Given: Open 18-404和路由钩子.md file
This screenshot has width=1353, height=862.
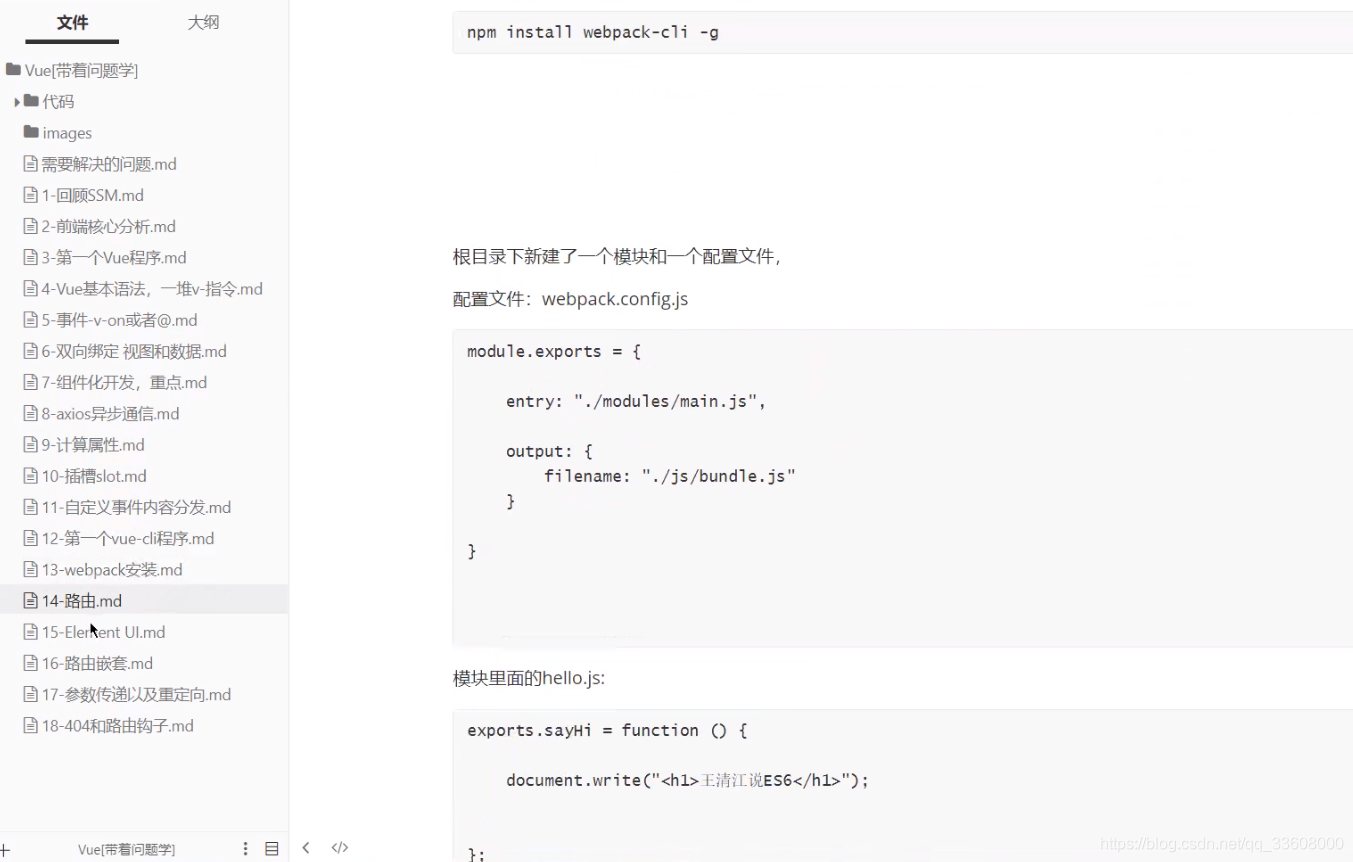Looking at the screenshot, I should (x=117, y=725).
